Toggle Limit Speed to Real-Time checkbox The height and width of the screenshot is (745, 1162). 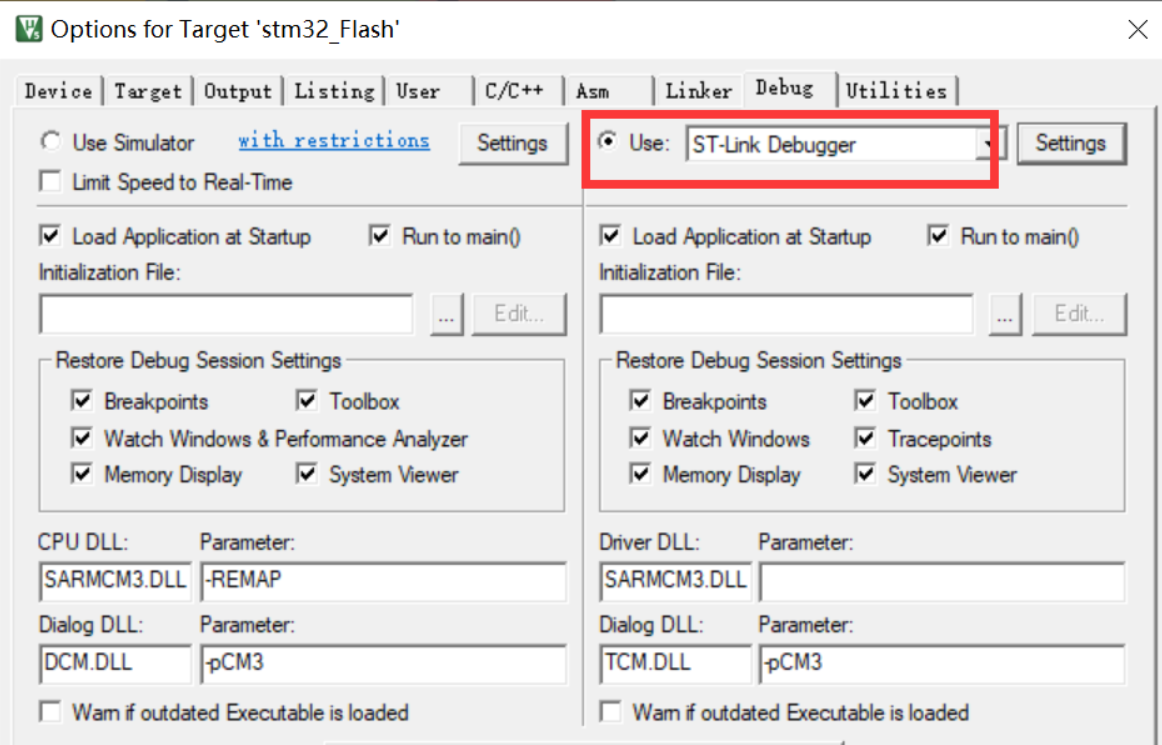pyautogui.click(x=50, y=181)
